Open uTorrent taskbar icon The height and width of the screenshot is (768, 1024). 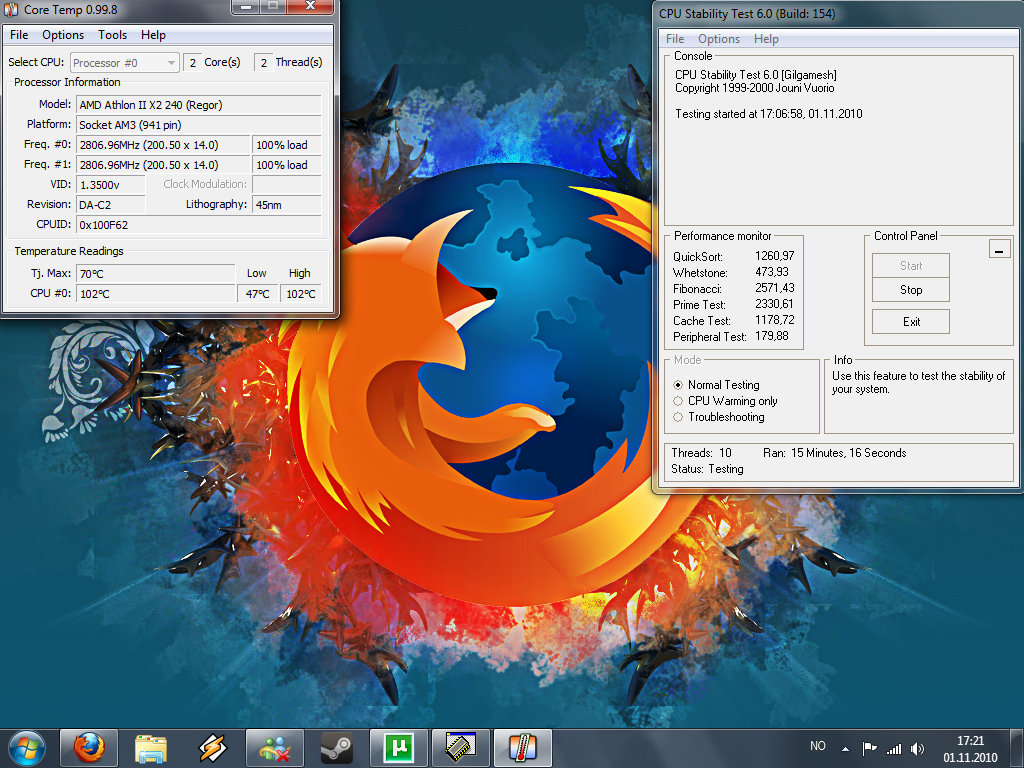pos(398,748)
